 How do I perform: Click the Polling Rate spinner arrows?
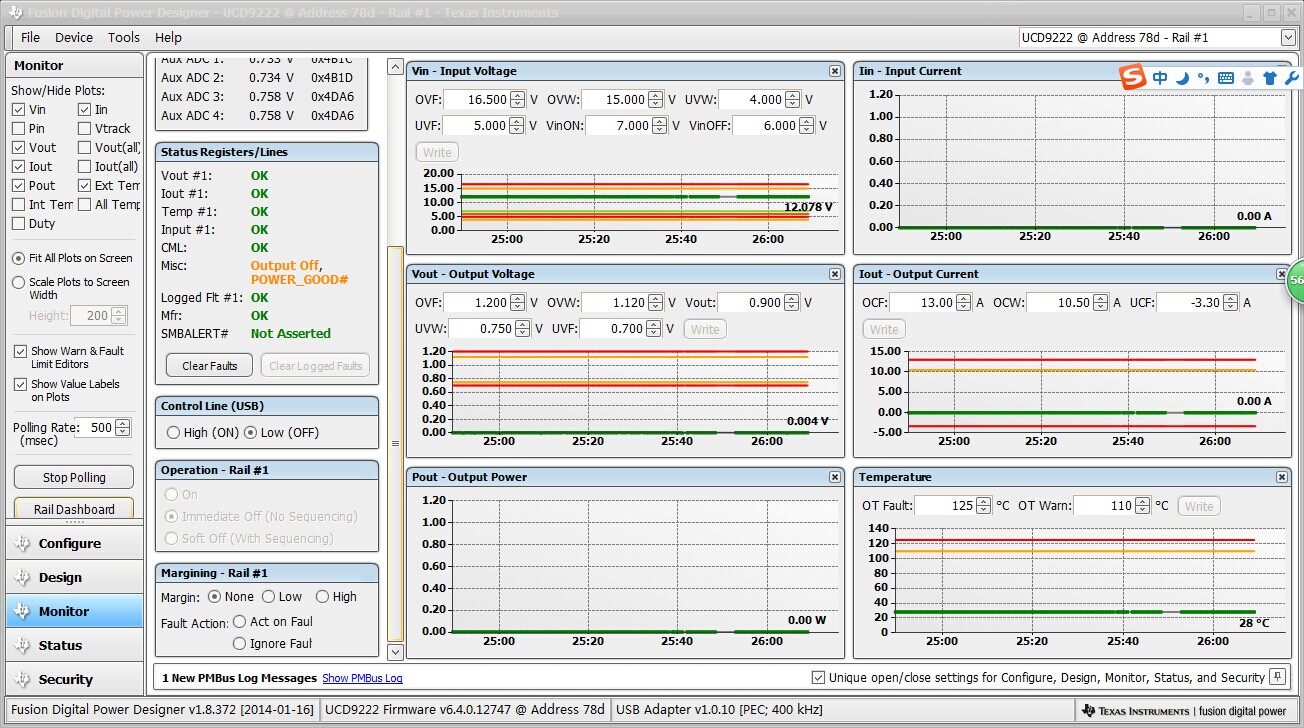123,428
